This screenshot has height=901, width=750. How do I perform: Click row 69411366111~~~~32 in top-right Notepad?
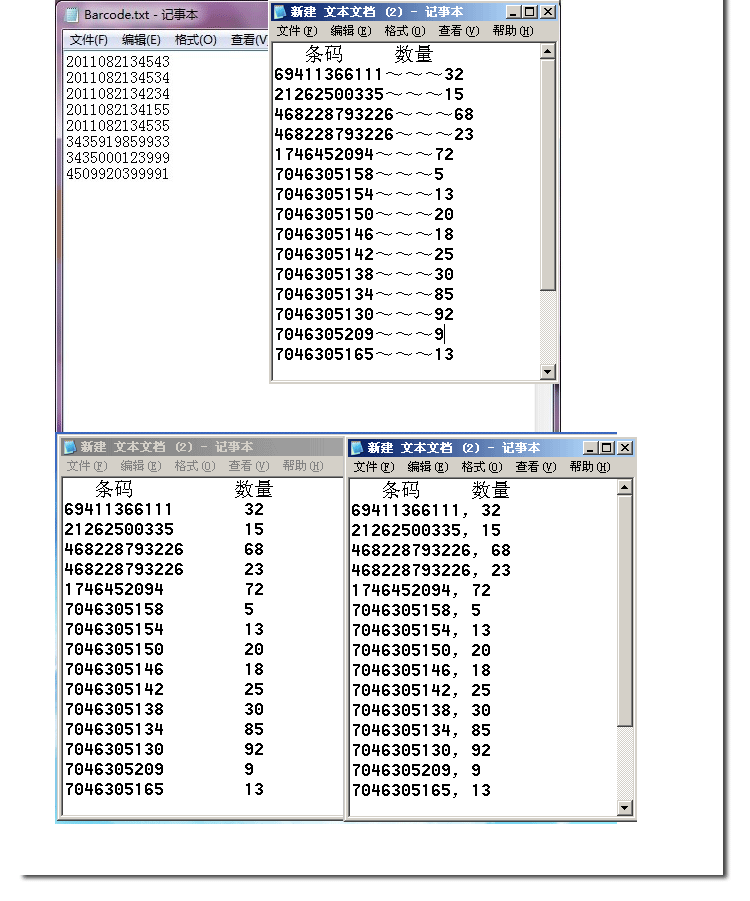click(369, 74)
